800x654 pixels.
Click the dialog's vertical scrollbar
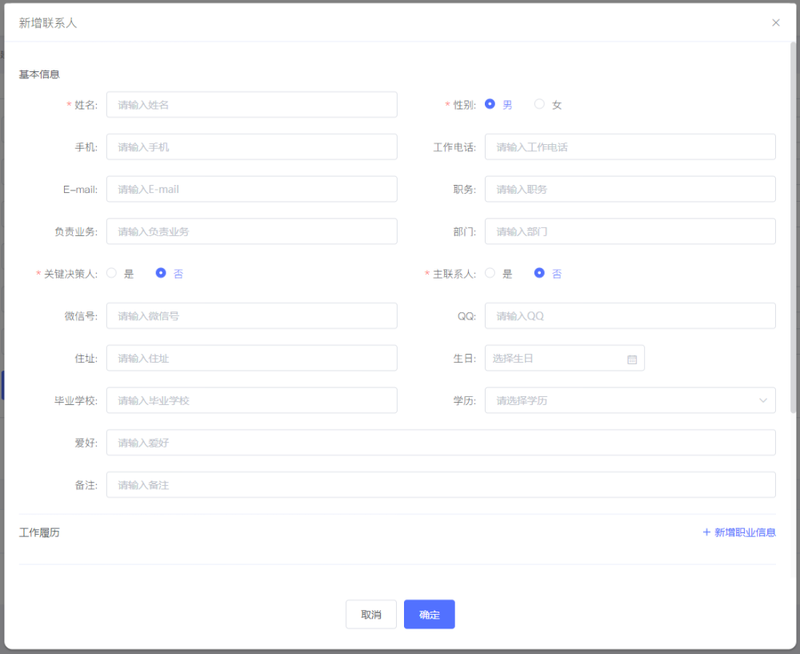pyautogui.click(x=793, y=228)
